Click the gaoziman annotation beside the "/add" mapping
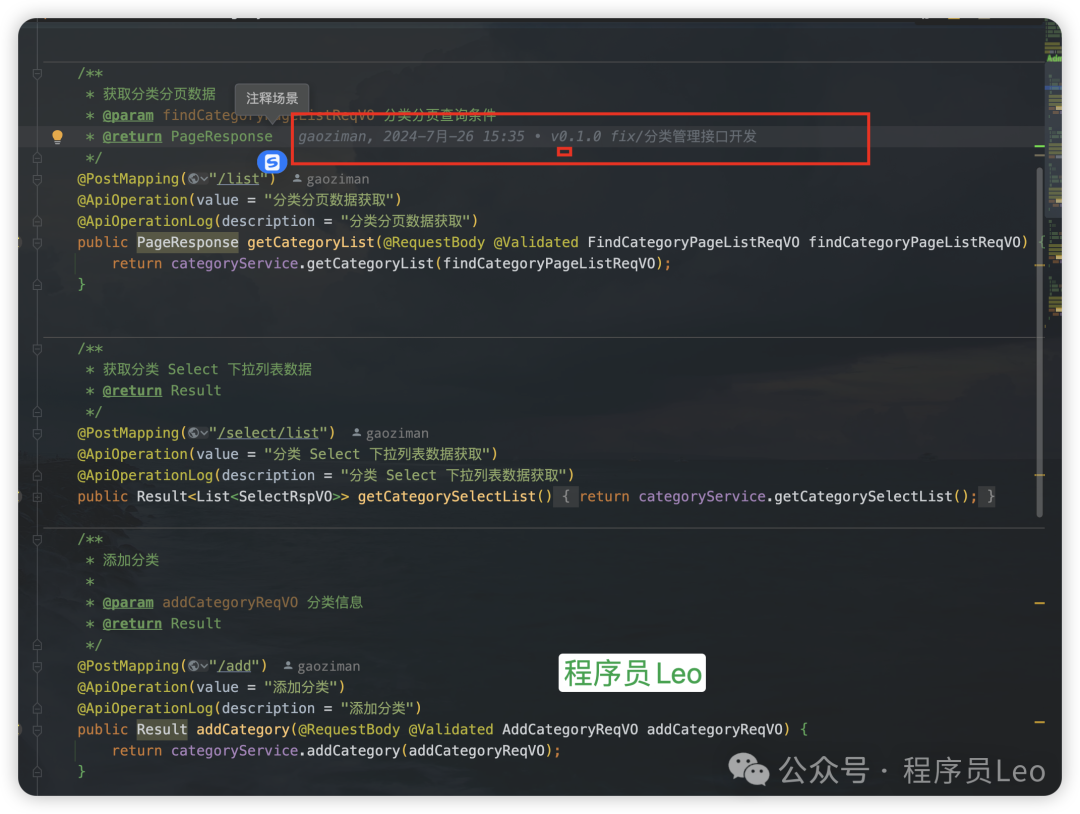Viewport: 1080px width, 814px height. click(x=330, y=665)
